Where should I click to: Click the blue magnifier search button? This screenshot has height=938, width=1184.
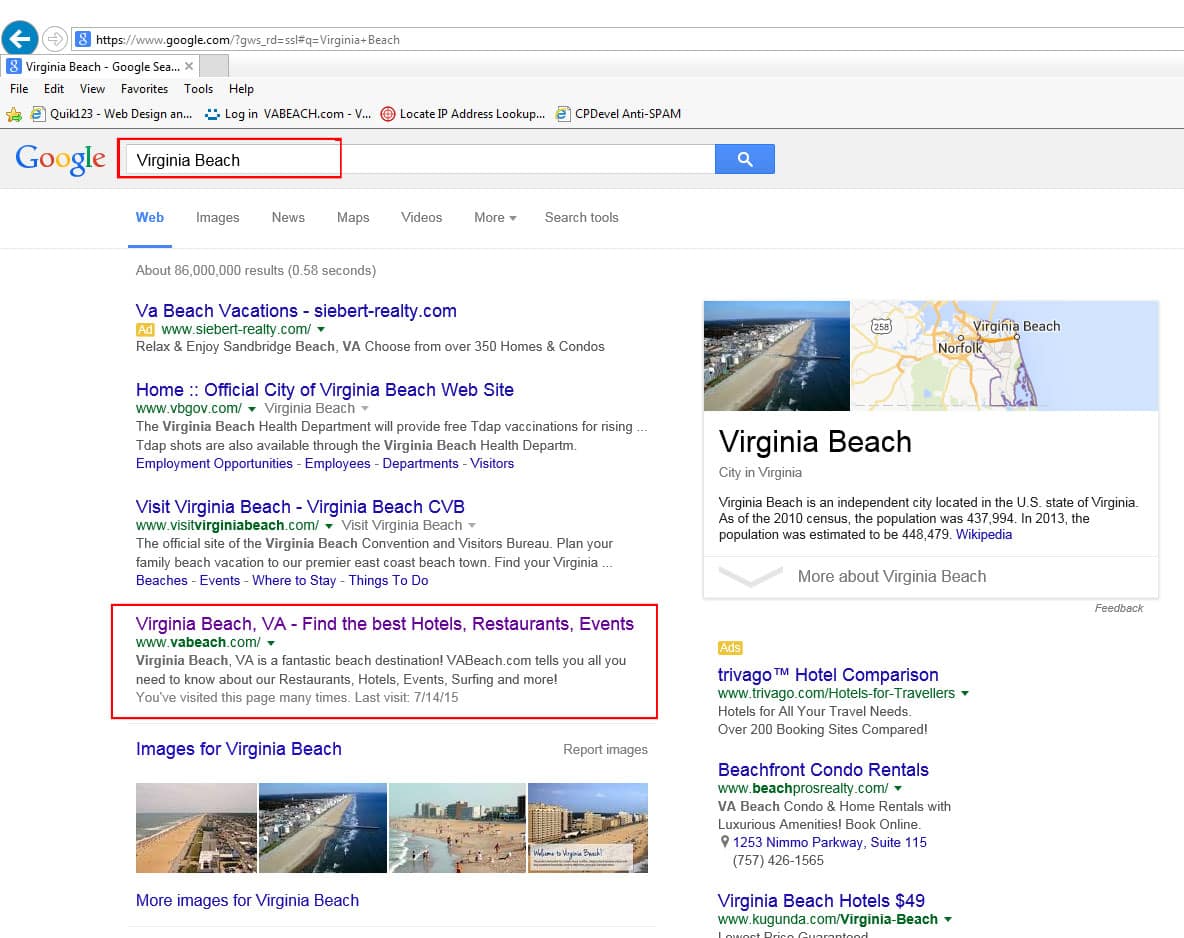point(745,159)
